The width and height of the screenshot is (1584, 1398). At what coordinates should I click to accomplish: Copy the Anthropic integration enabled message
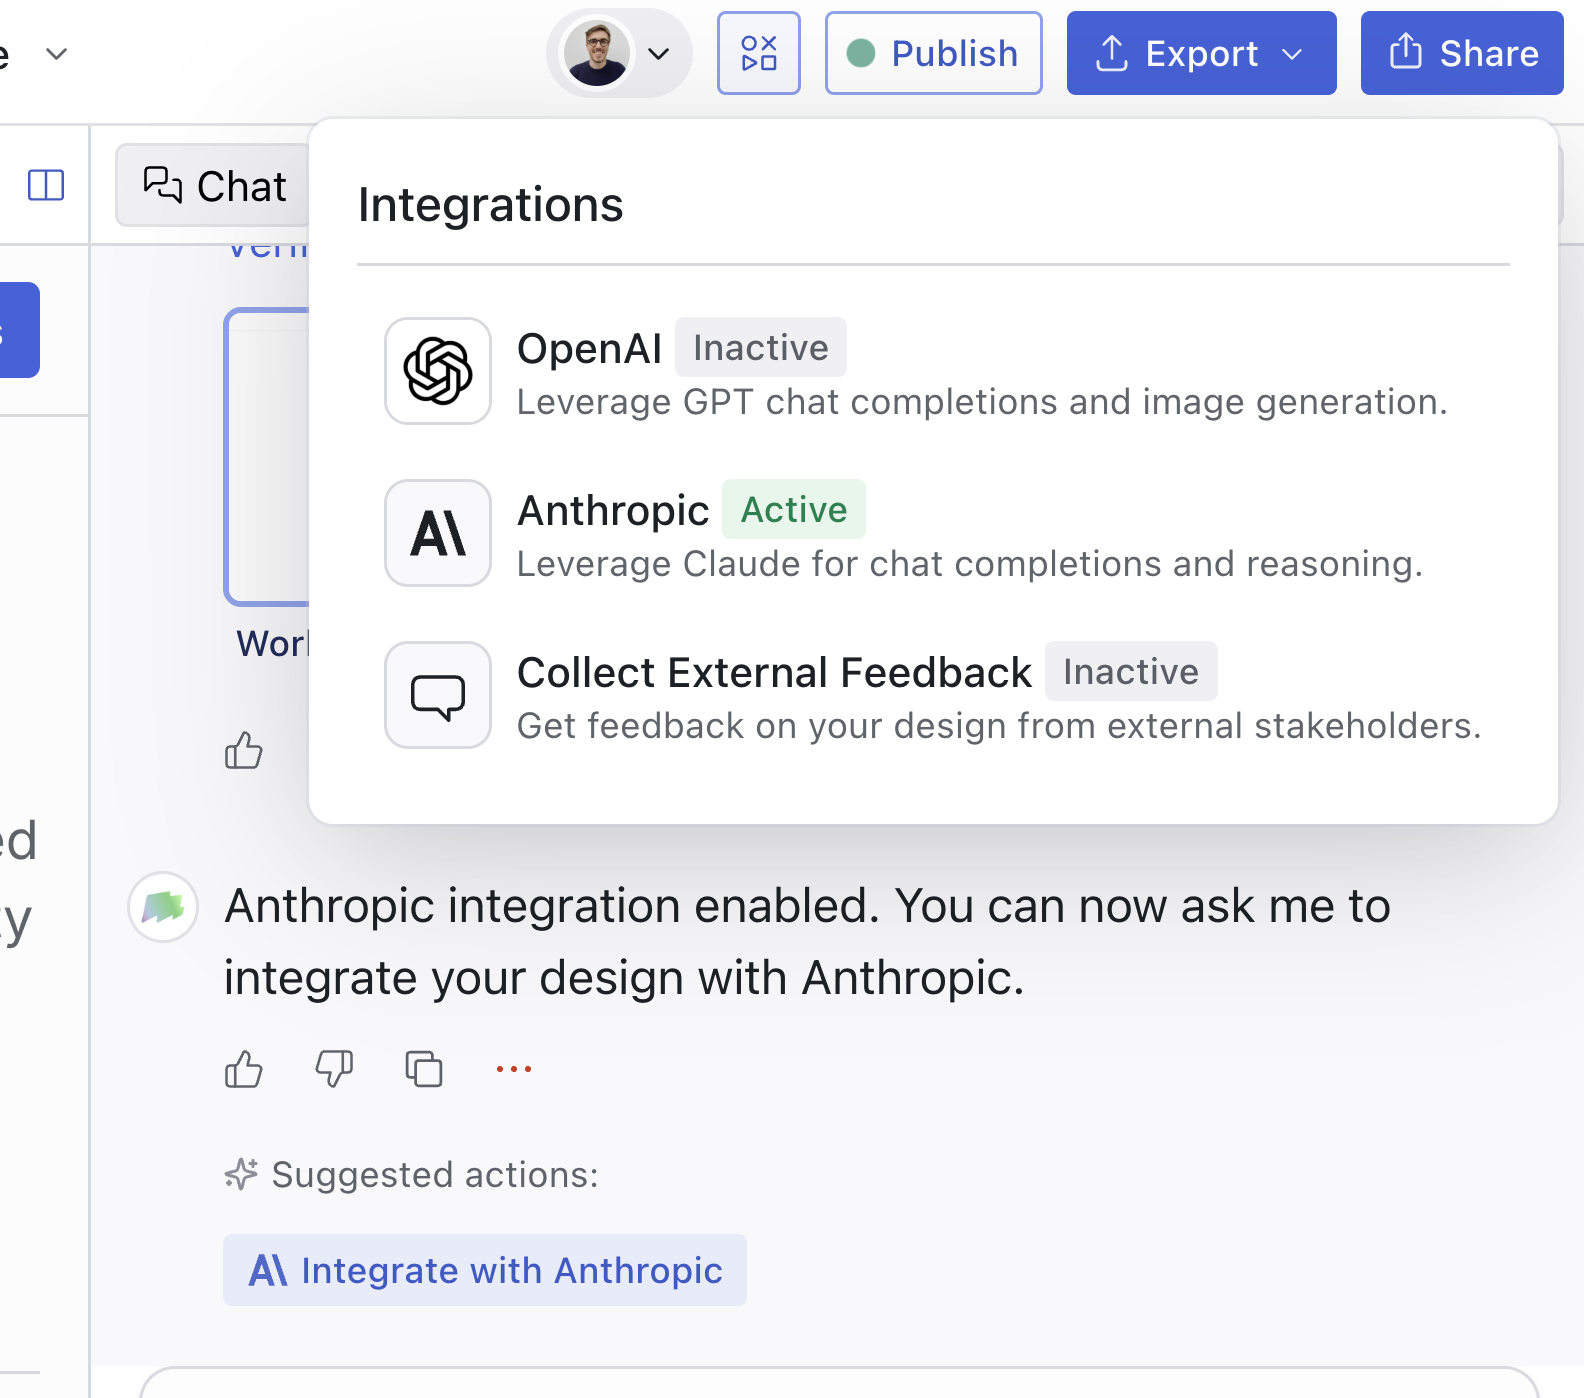[424, 1069]
